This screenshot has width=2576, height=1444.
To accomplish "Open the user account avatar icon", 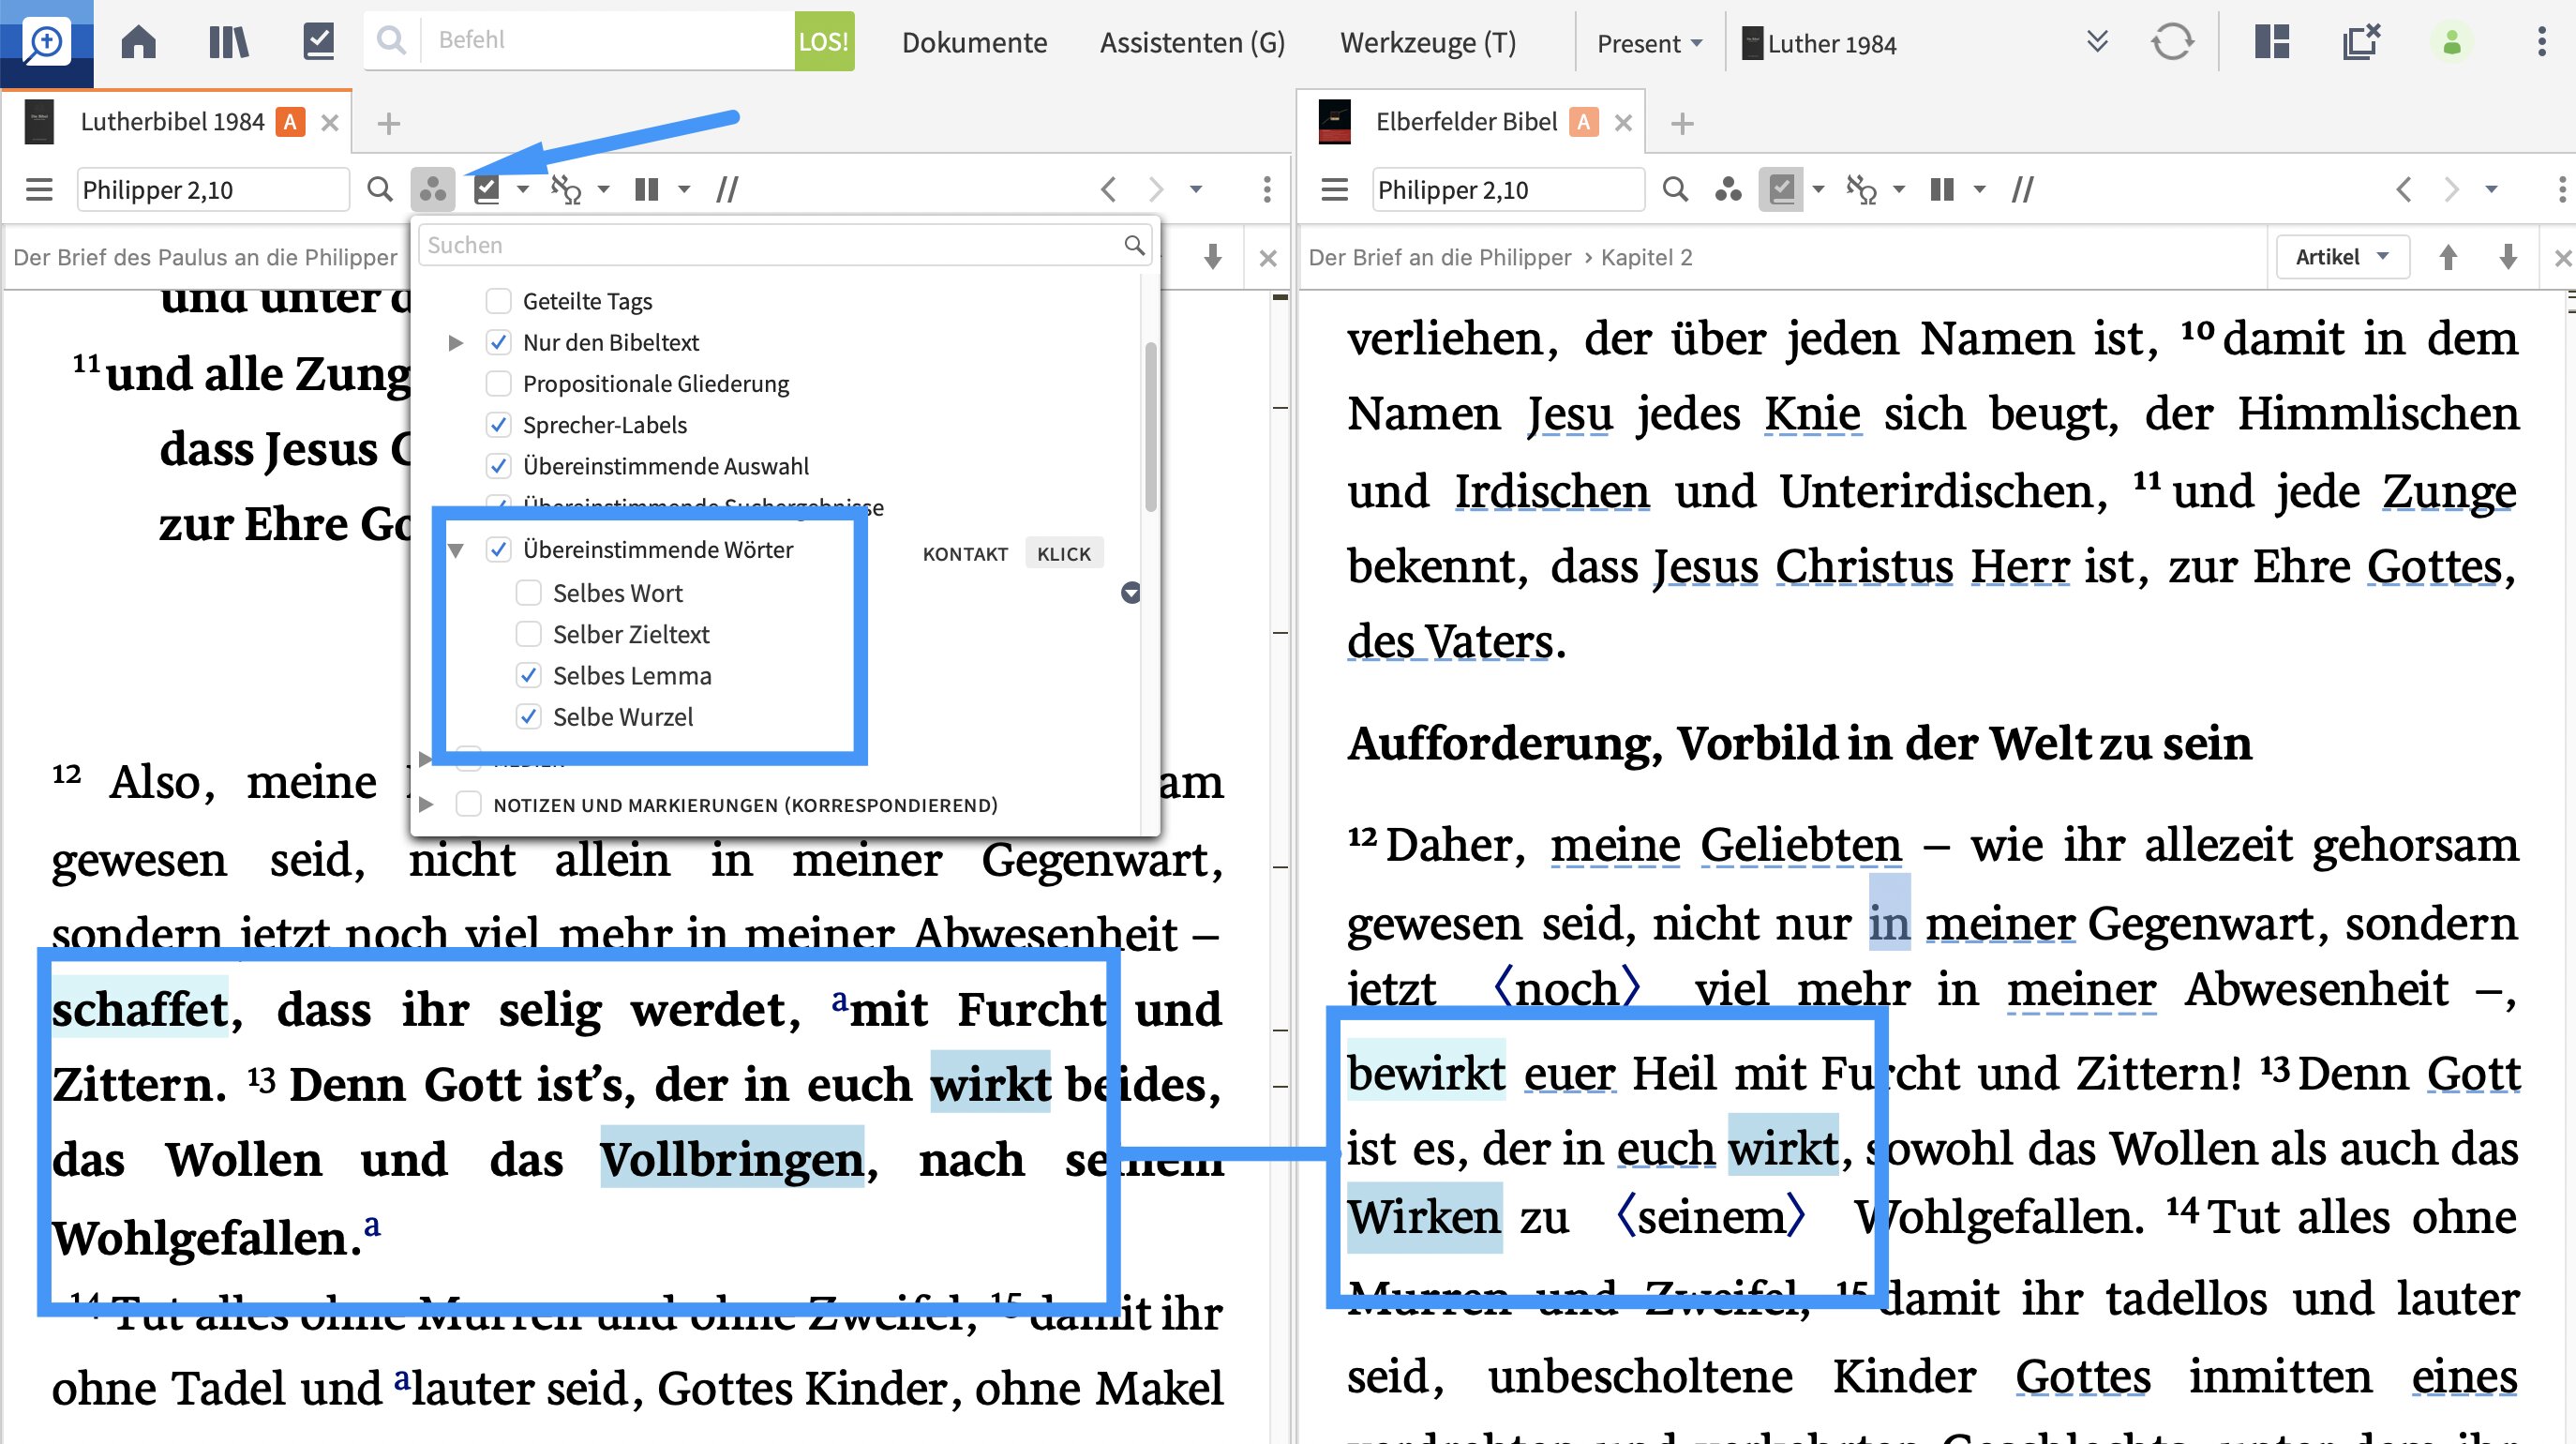I will coord(2451,42).
